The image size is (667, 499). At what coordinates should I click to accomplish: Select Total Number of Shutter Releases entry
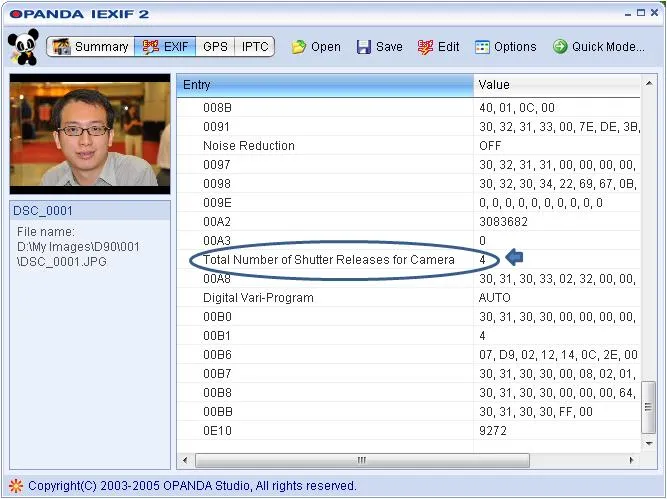click(x=408, y=260)
